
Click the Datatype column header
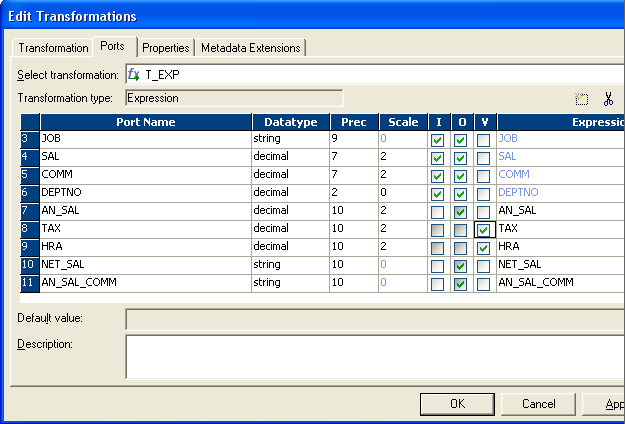click(291, 122)
